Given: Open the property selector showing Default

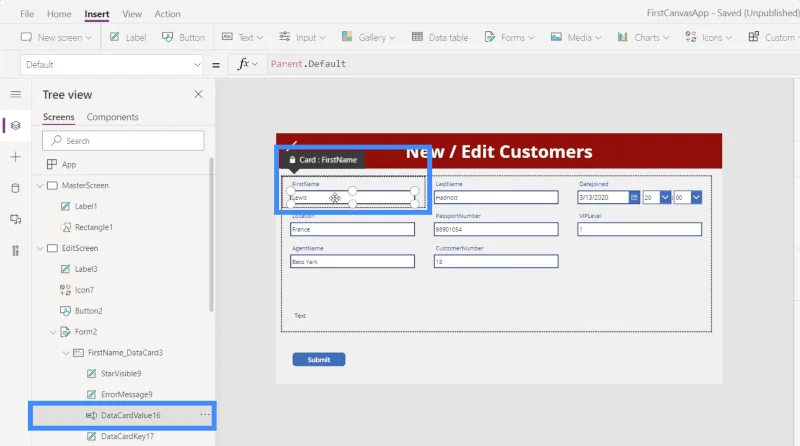Looking at the screenshot, I should 111,65.
